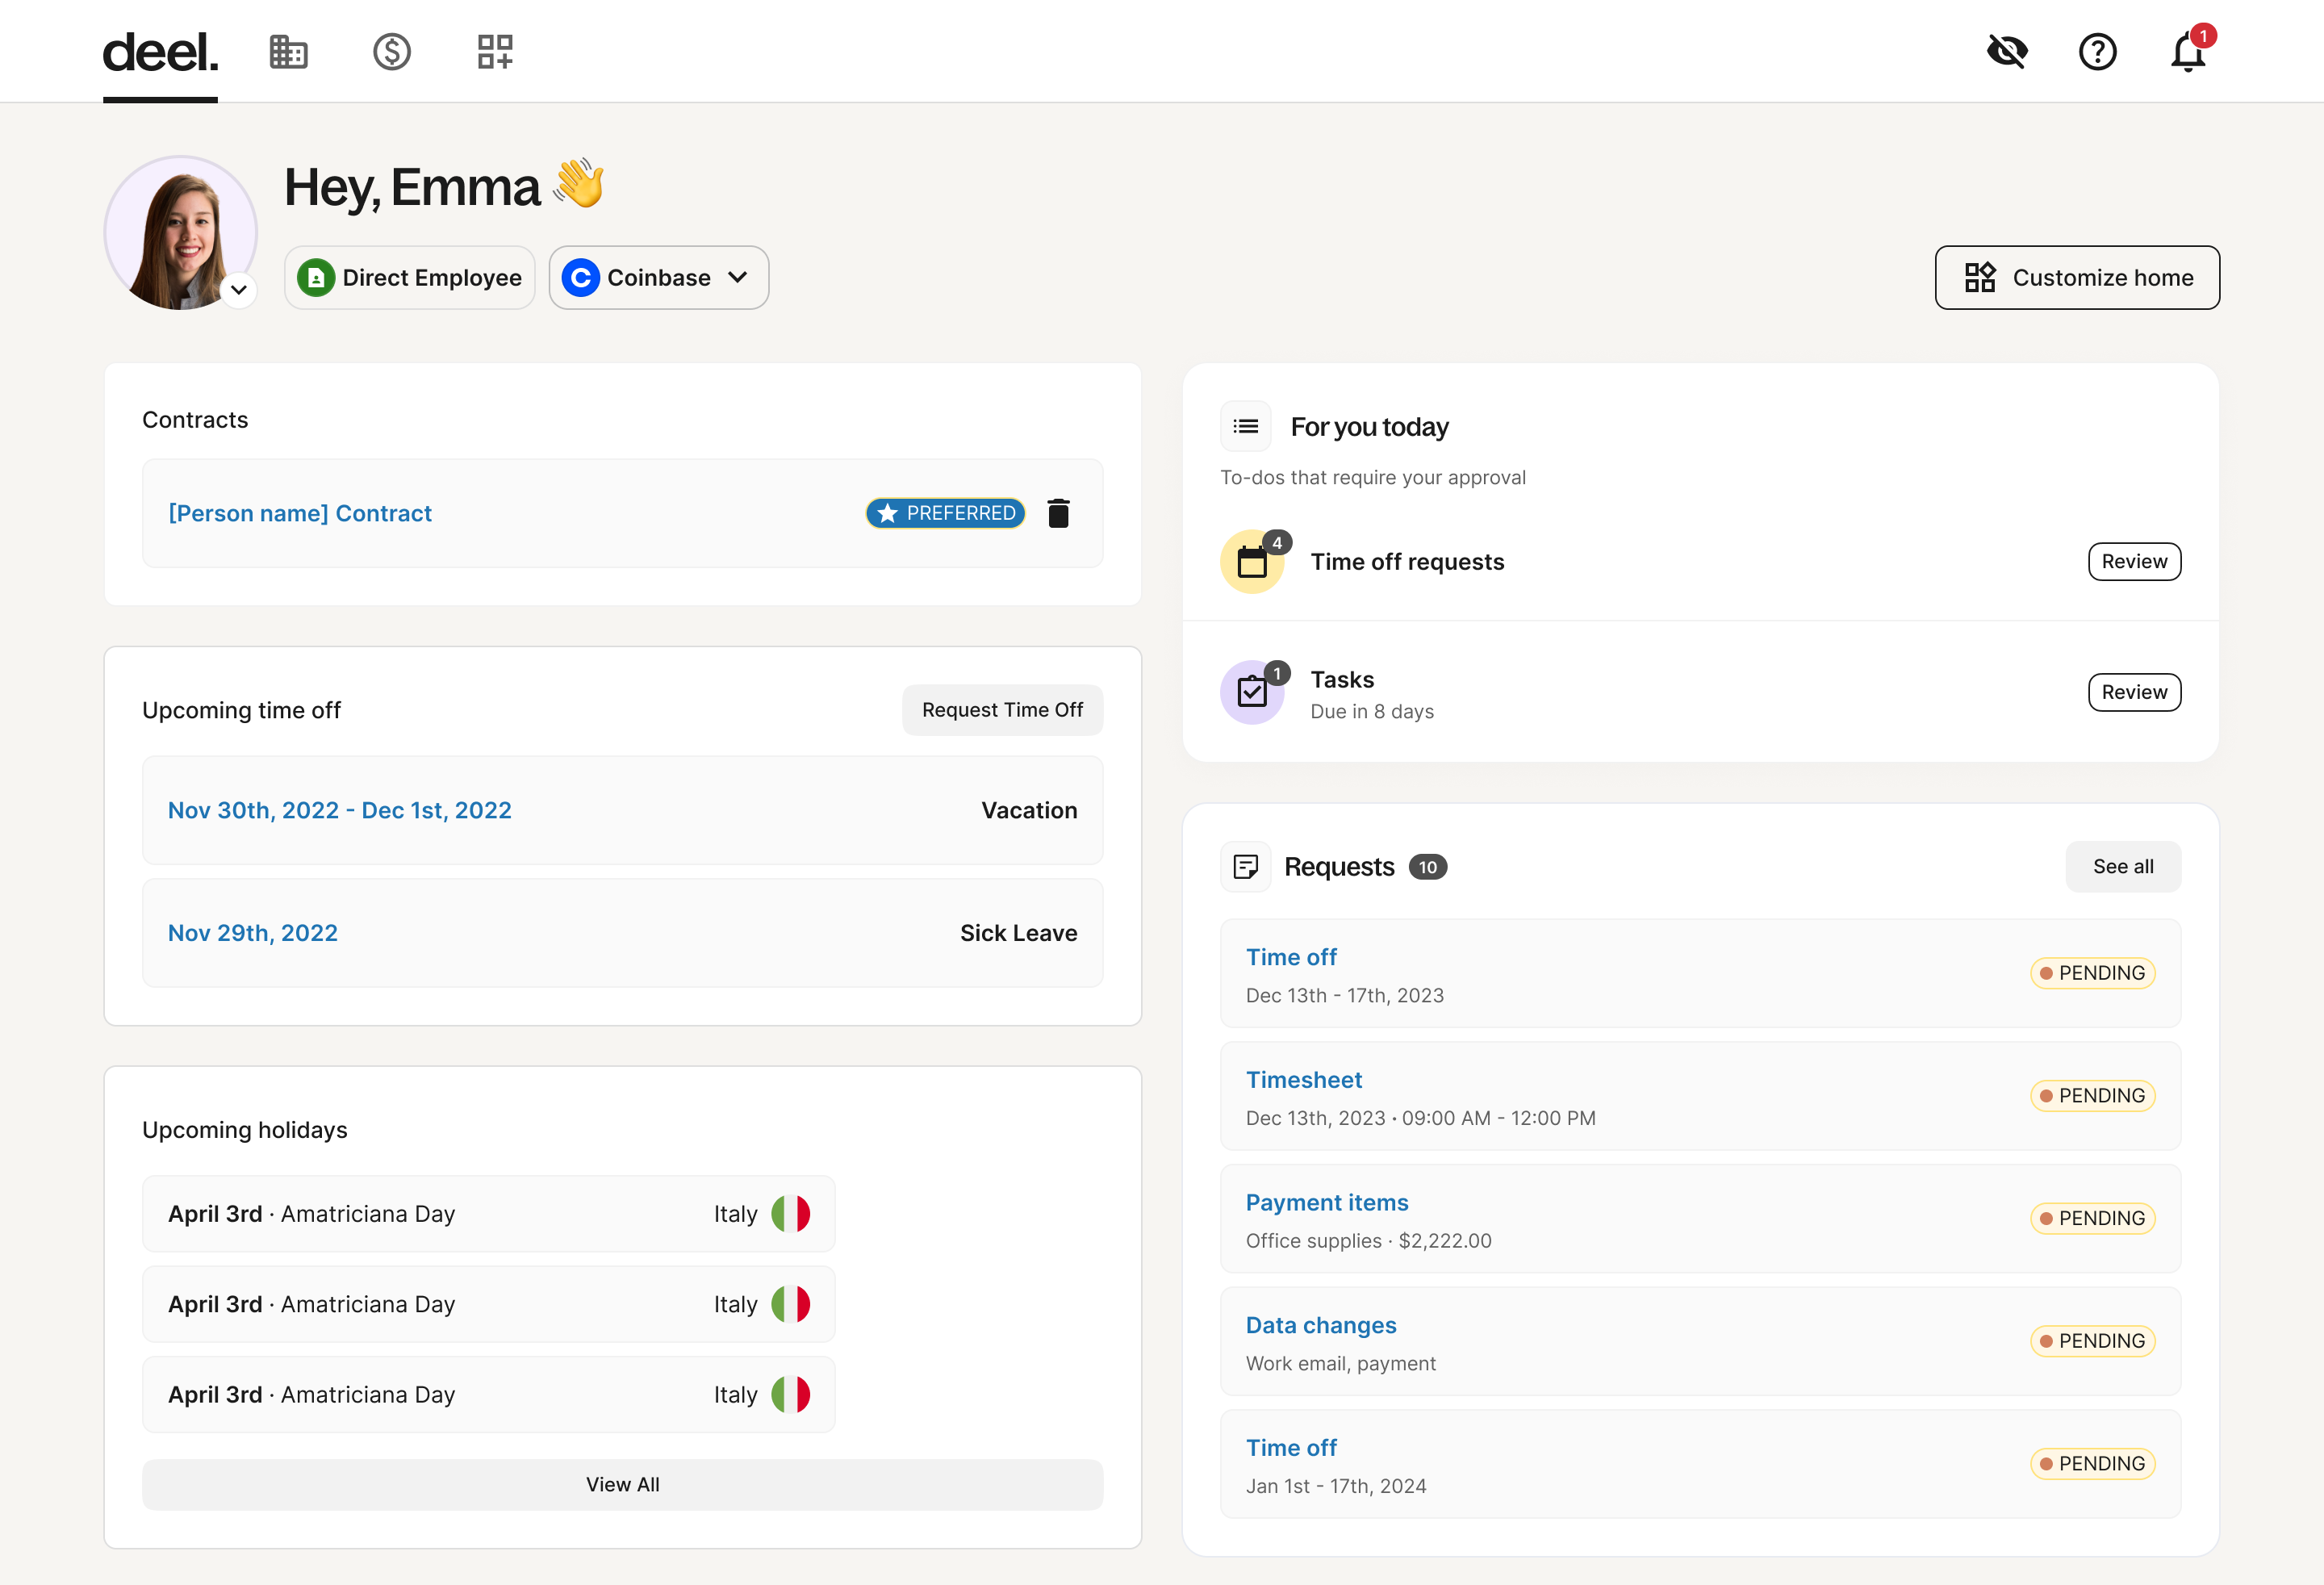Image resolution: width=2324 pixels, height=1585 pixels.
Task: Open the organization building icon
Action: pyautogui.click(x=288, y=52)
